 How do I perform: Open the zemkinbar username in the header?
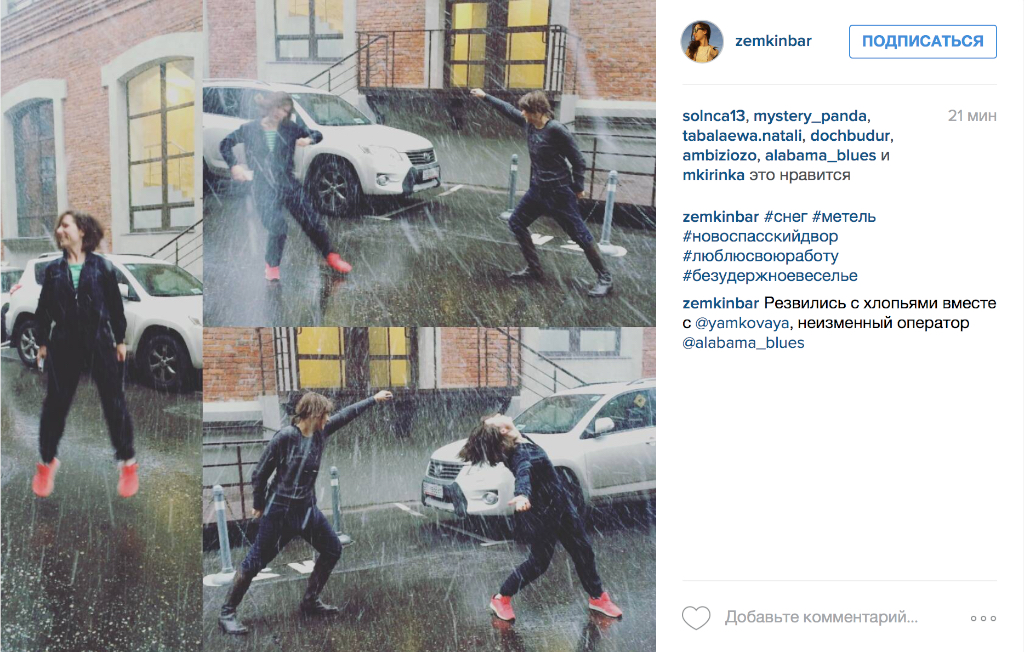click(773, 41)
